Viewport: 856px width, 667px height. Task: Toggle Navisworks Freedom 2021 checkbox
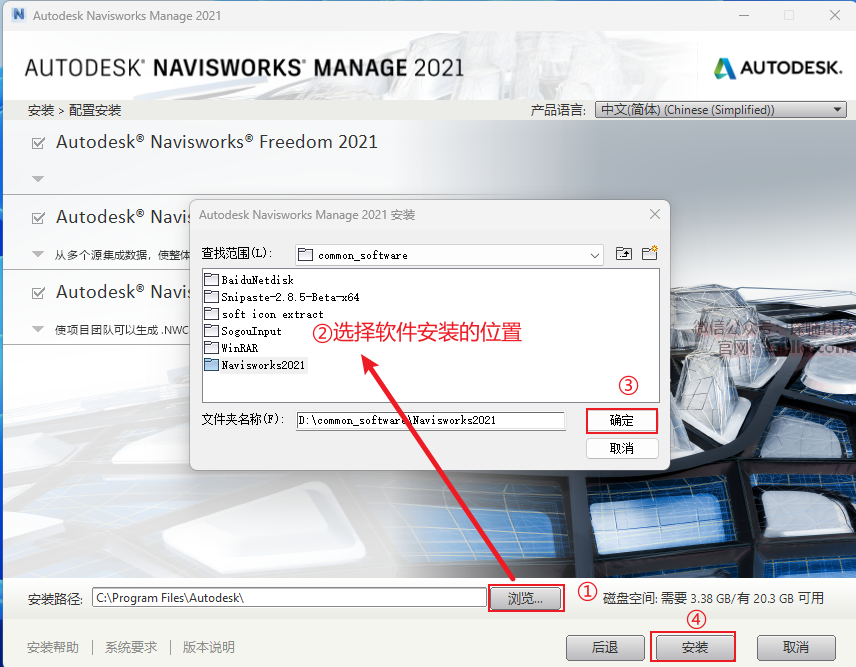[x=38, y=144]
